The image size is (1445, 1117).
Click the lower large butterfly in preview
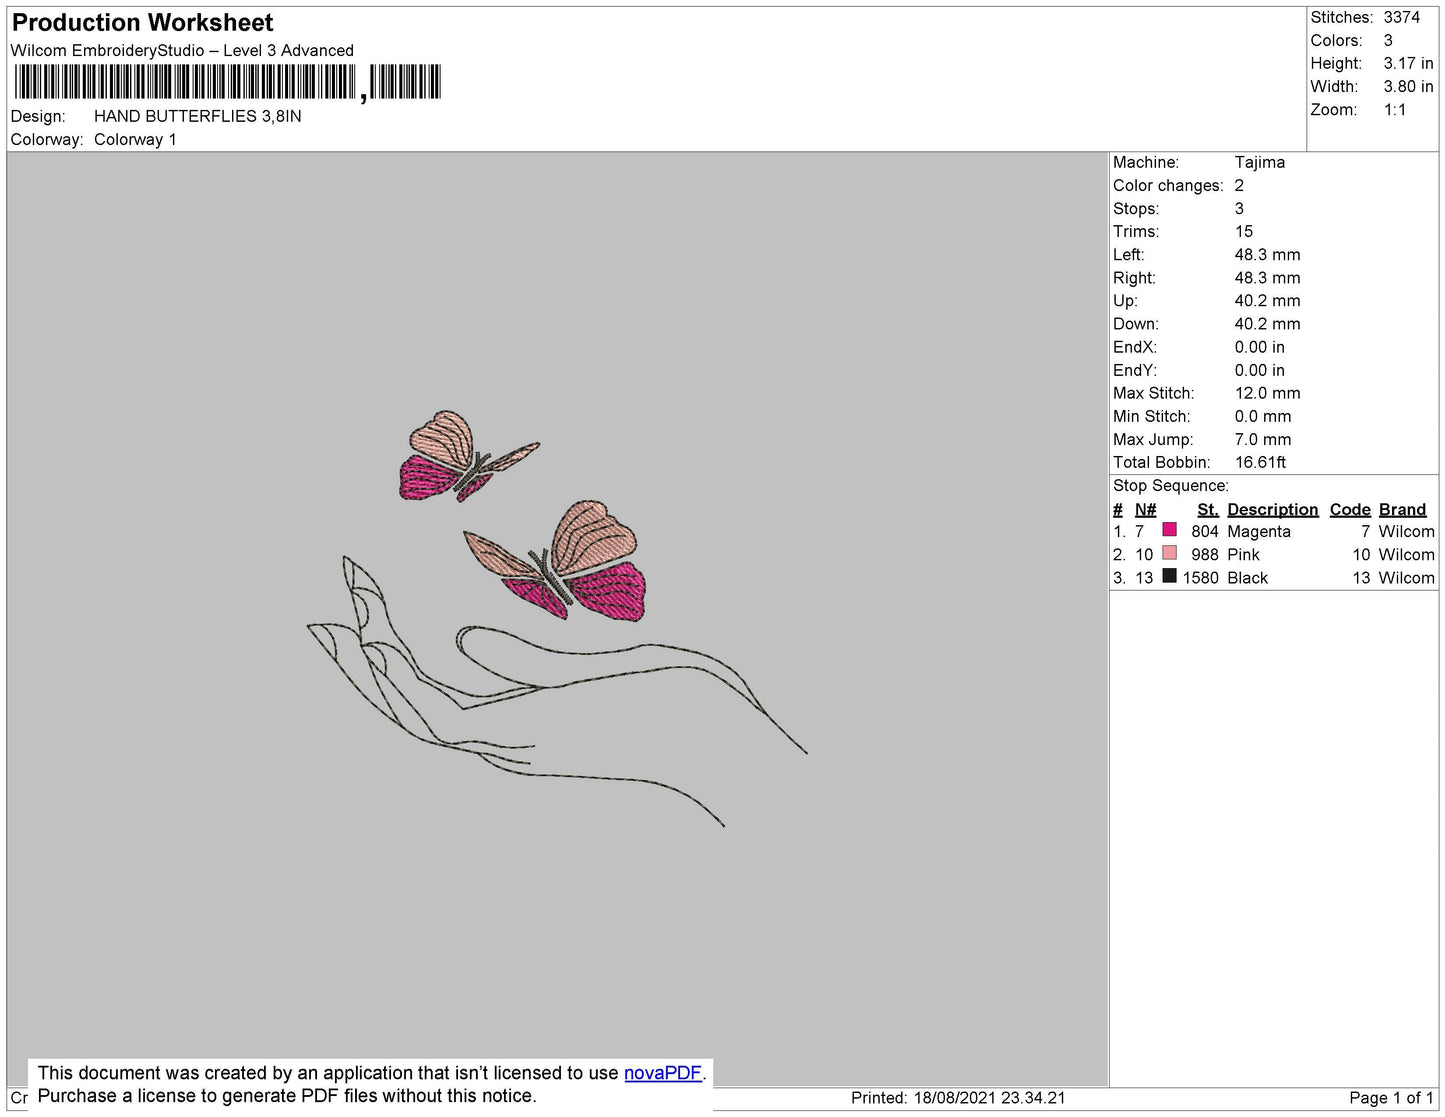556,561
